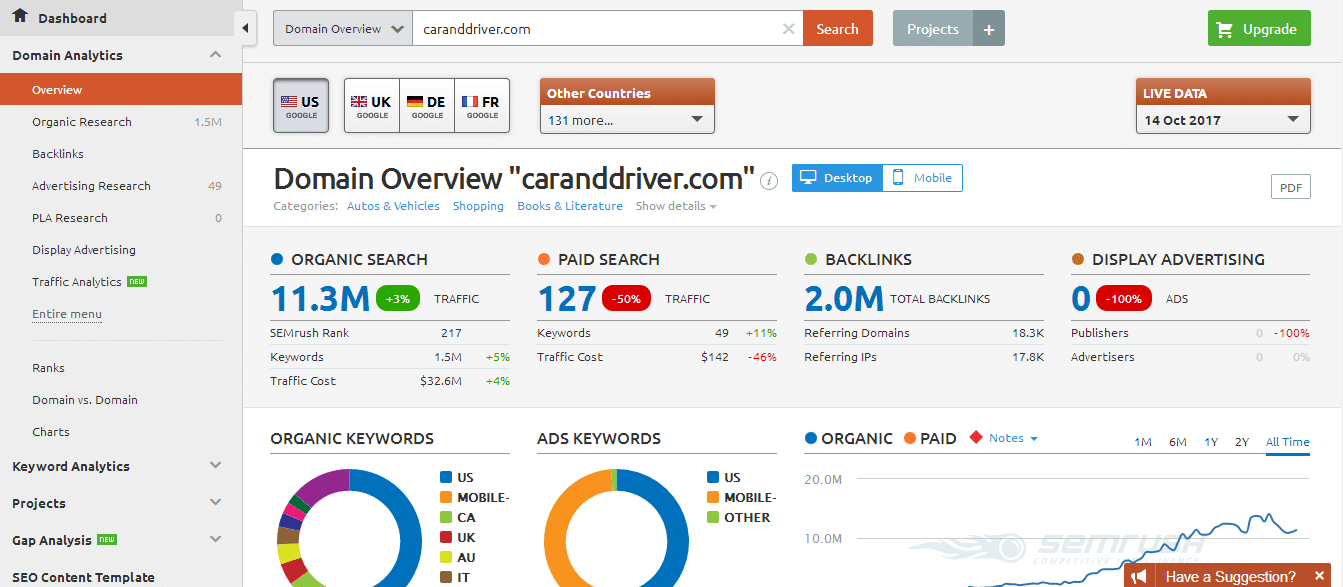Click the shopping cart icon on Upgrade

tap(1224, 29)
